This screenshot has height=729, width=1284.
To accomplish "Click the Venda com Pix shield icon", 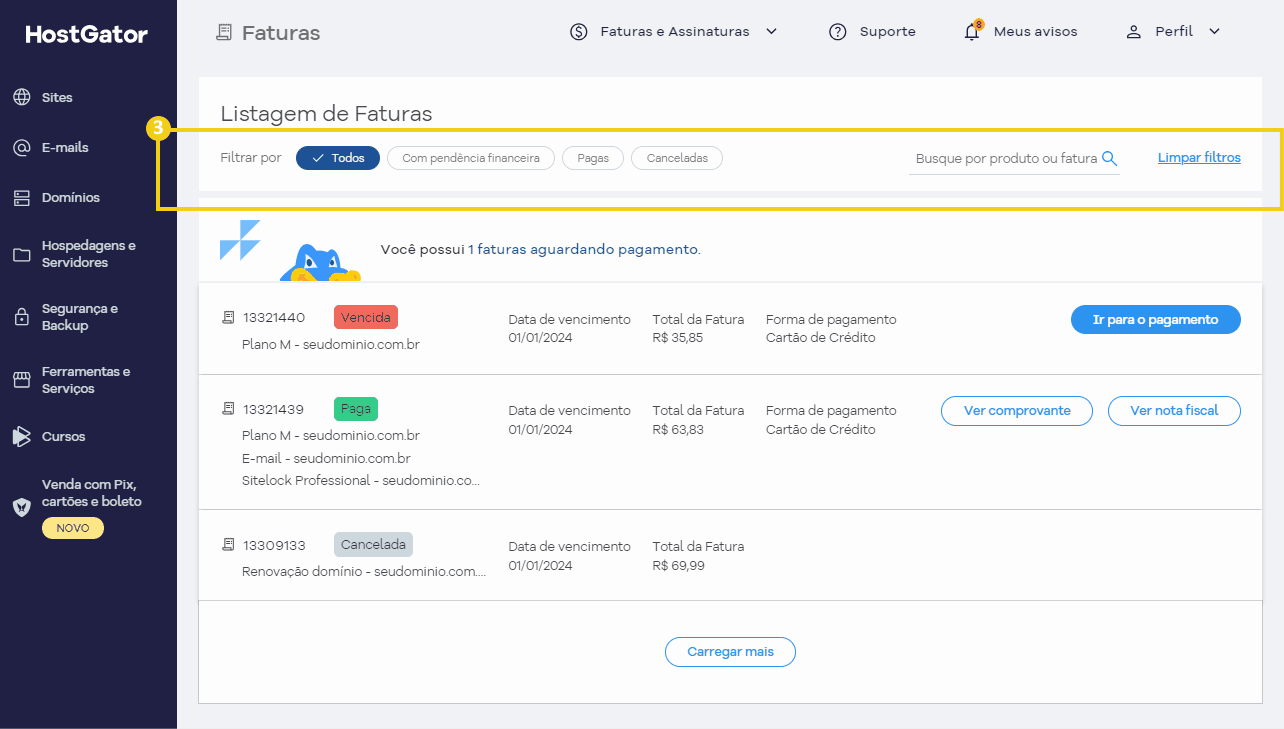I will pos(22,507).
